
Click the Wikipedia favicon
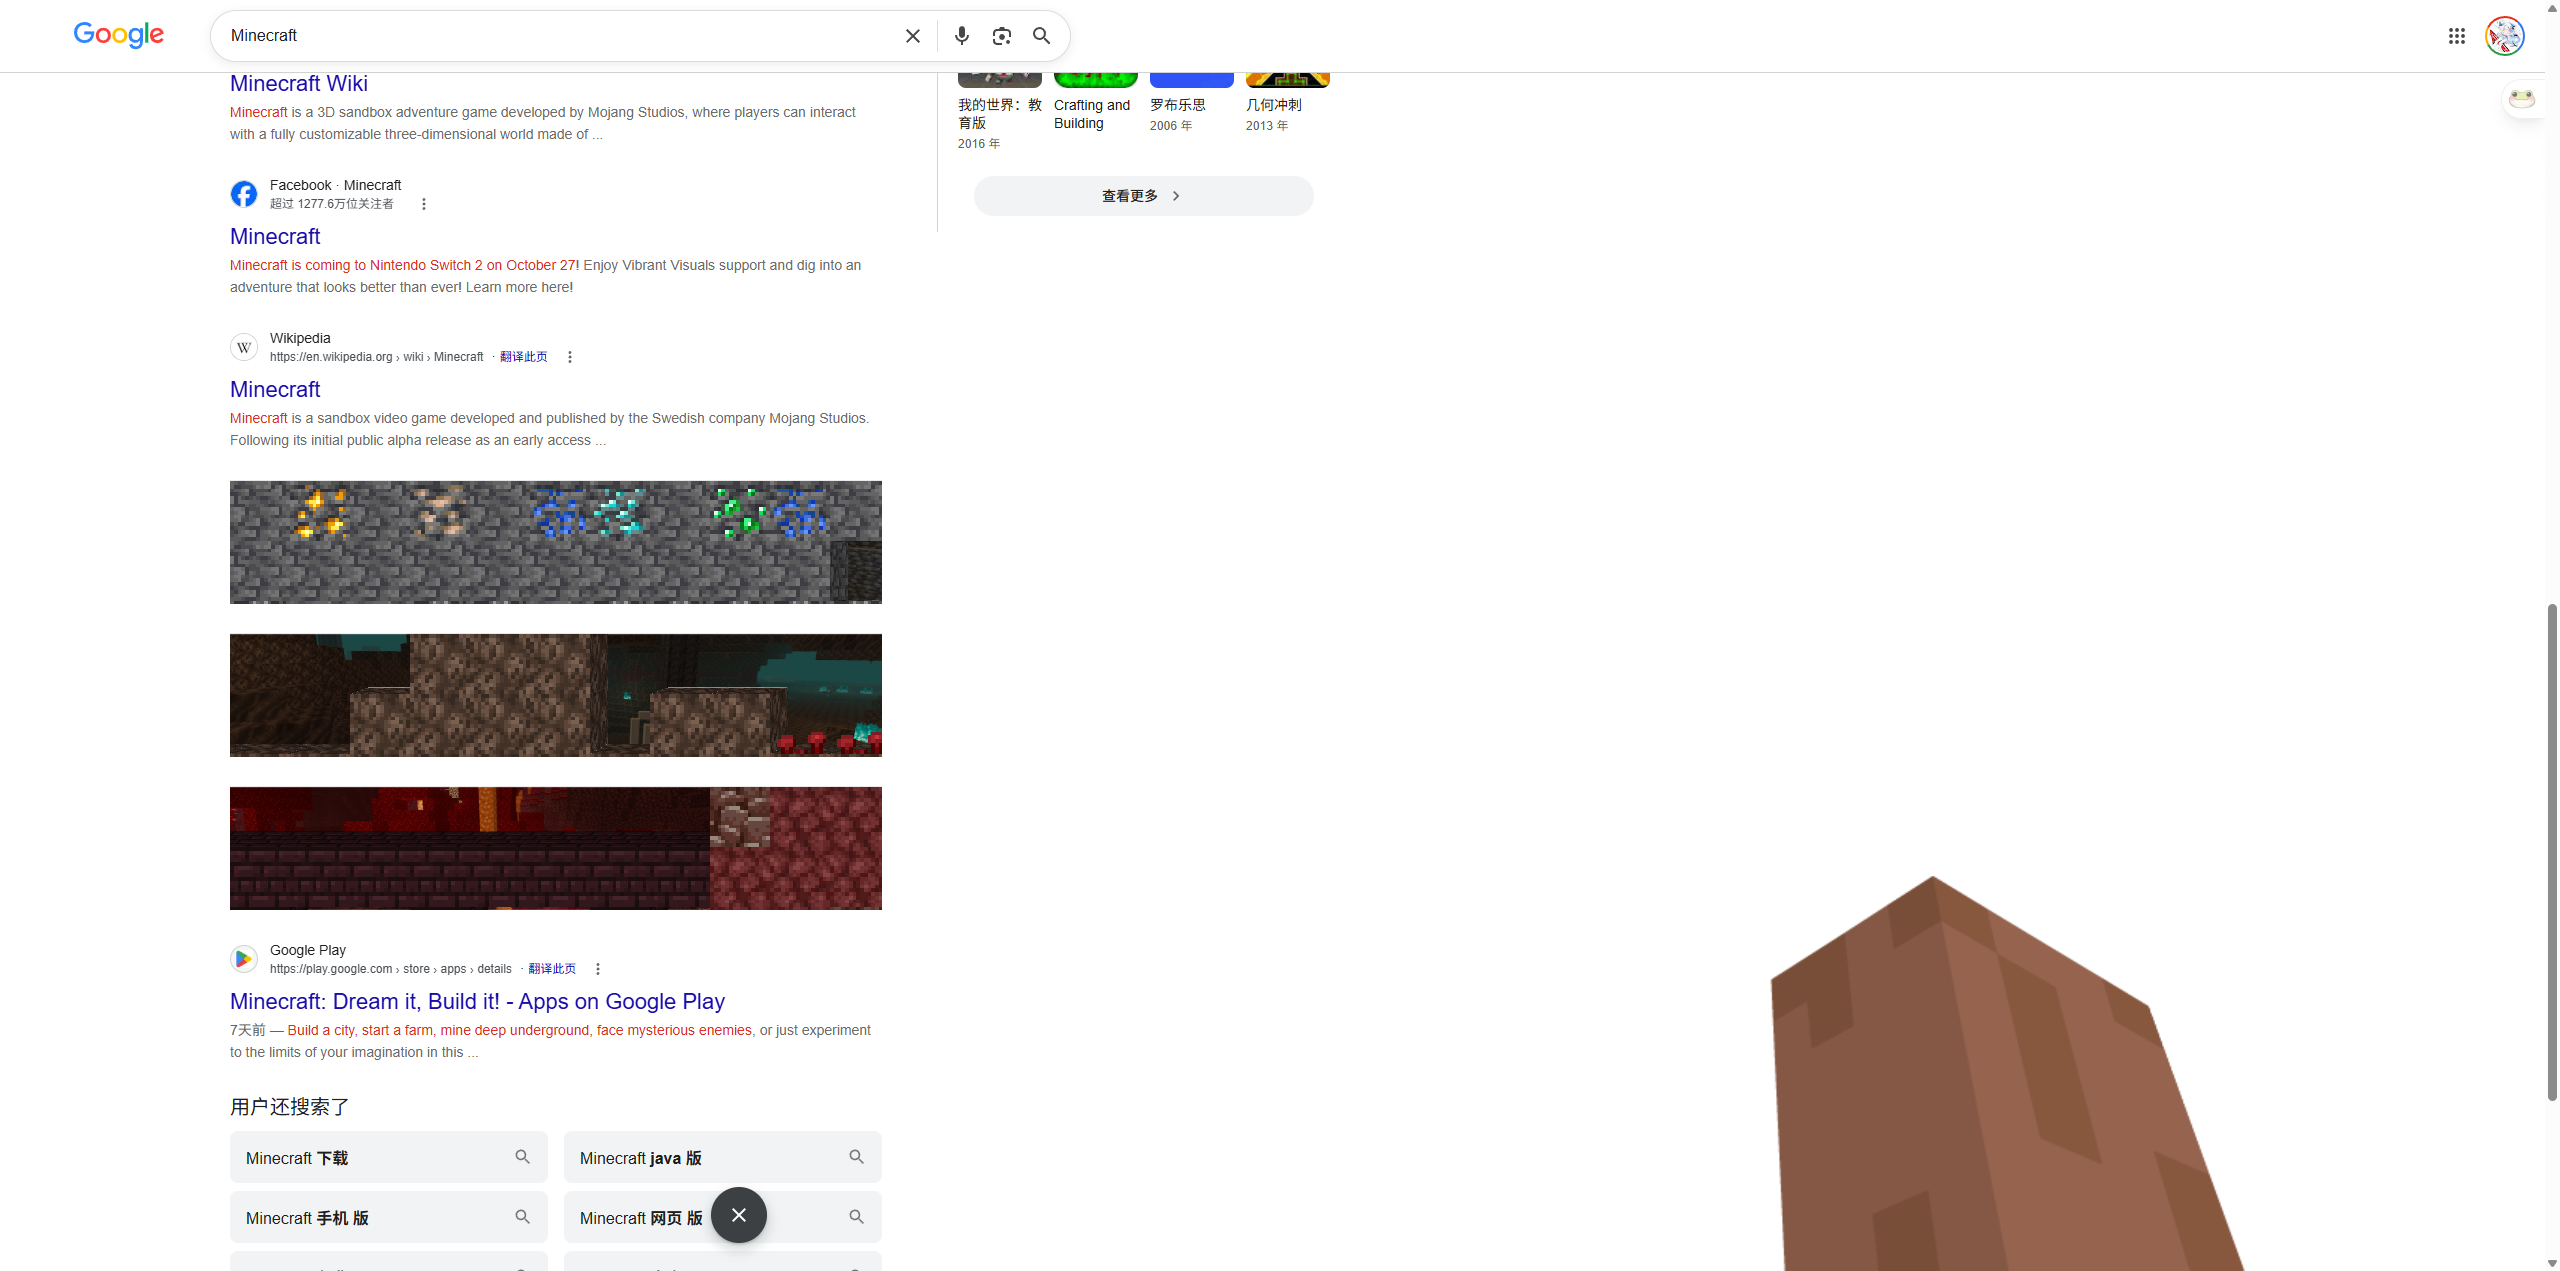(244, 347)
